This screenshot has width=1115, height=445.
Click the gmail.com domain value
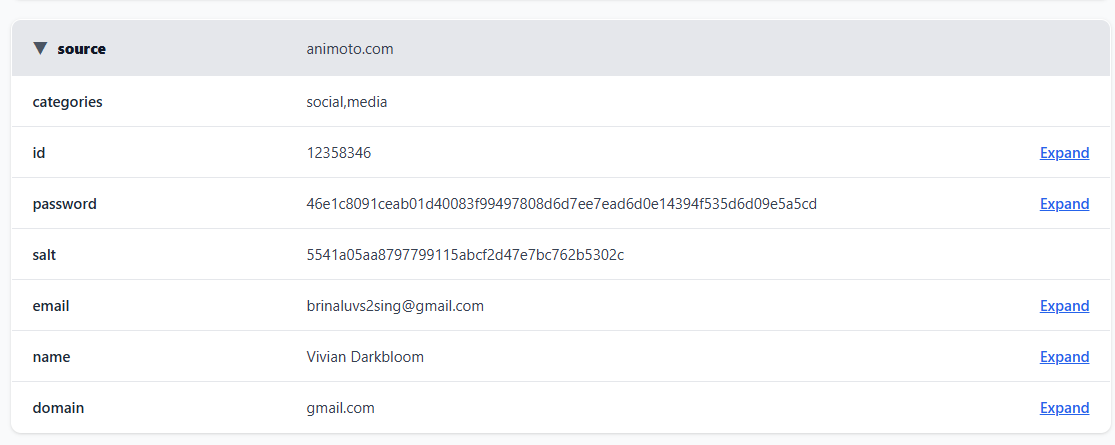pyautogui.click(x=340, y=408)
